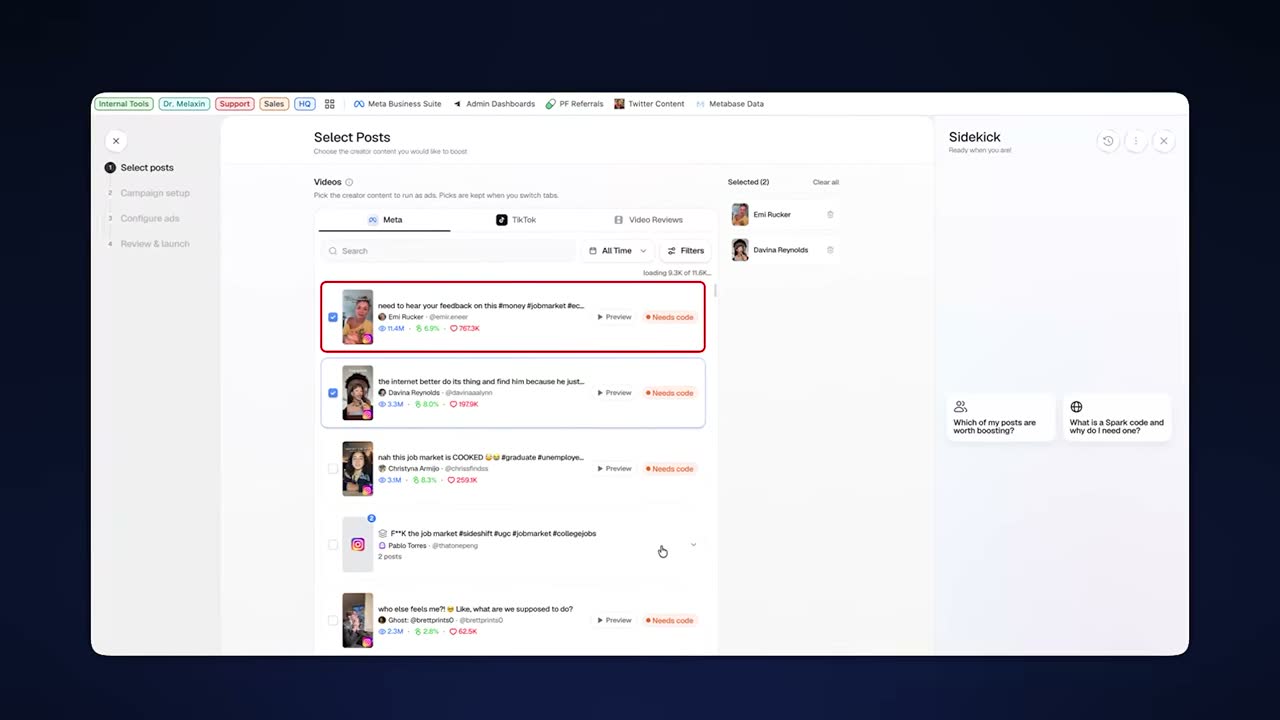Expand the Pablo Torres 2 posts group
The height and width of the screenshot is (720, 1280).
(694, 545)
